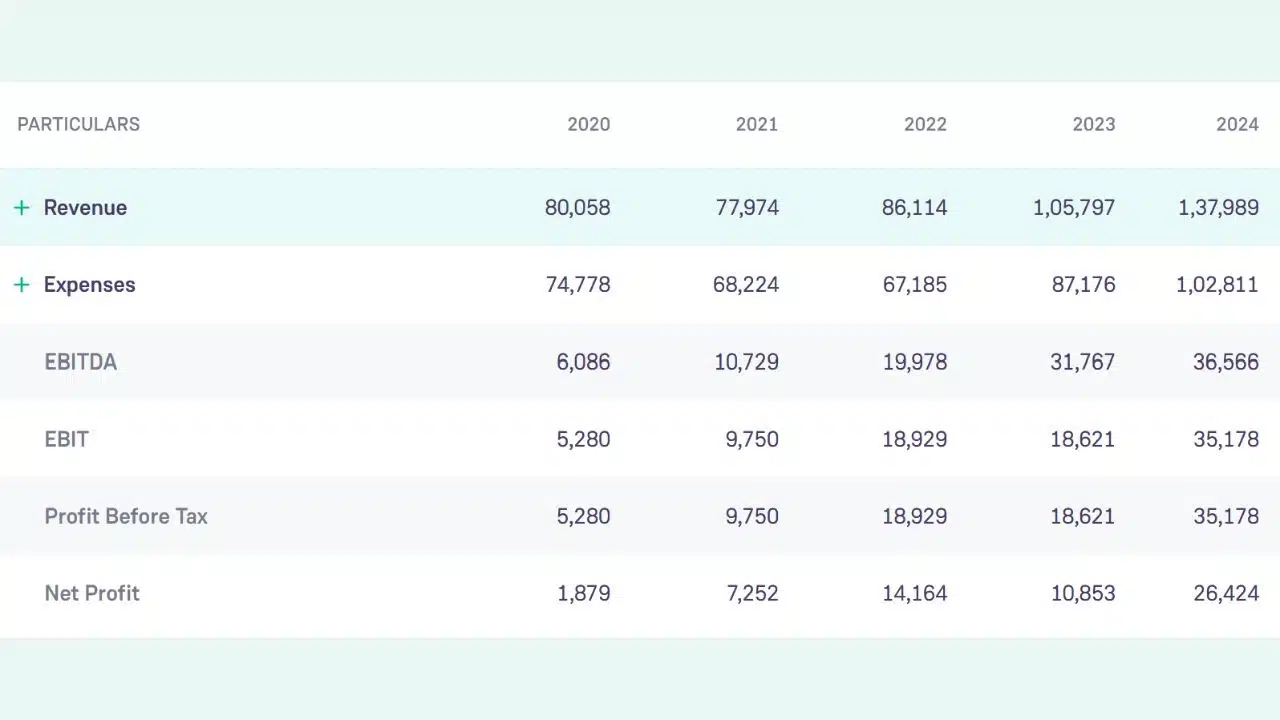Viewport: 1280px width, 720px height.
Task: Click EBIT row value 18,621
Action: [1084, 439]
